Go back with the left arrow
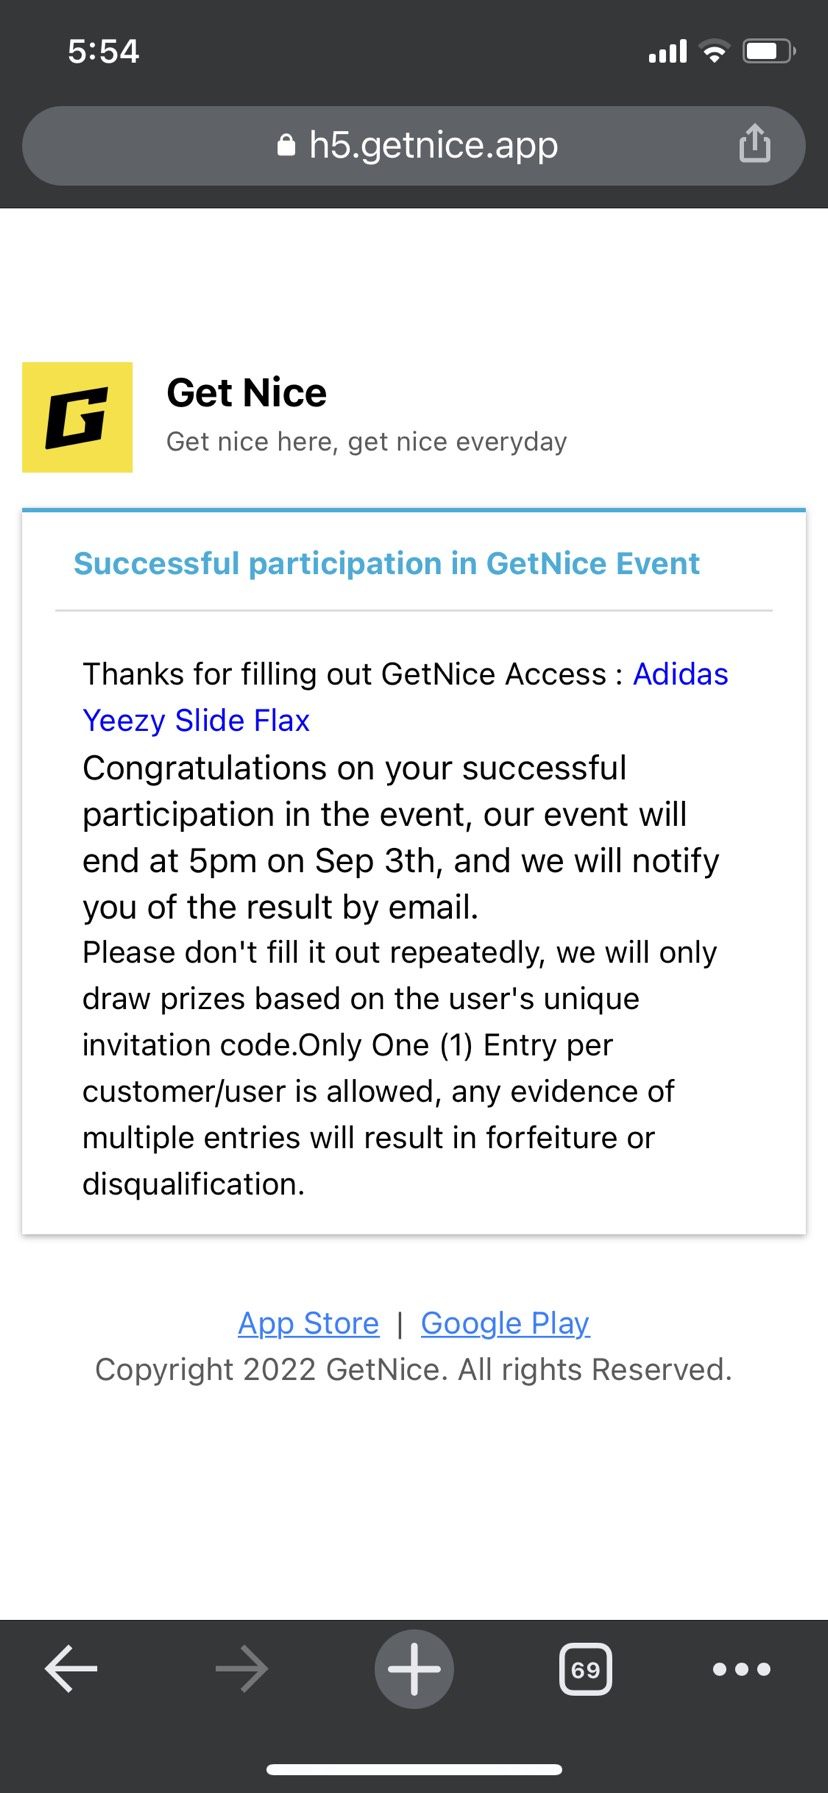The height and width of the screenshot is (1793, 828). coord(71,1669)
